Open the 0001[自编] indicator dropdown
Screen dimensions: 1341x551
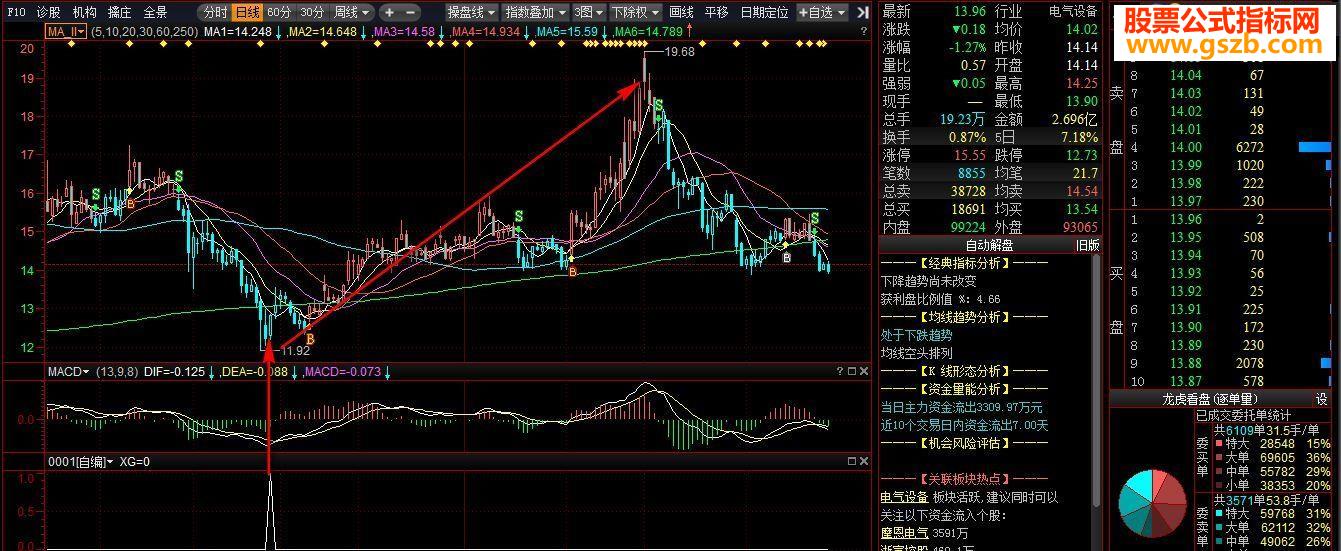[x=81, y=461]
